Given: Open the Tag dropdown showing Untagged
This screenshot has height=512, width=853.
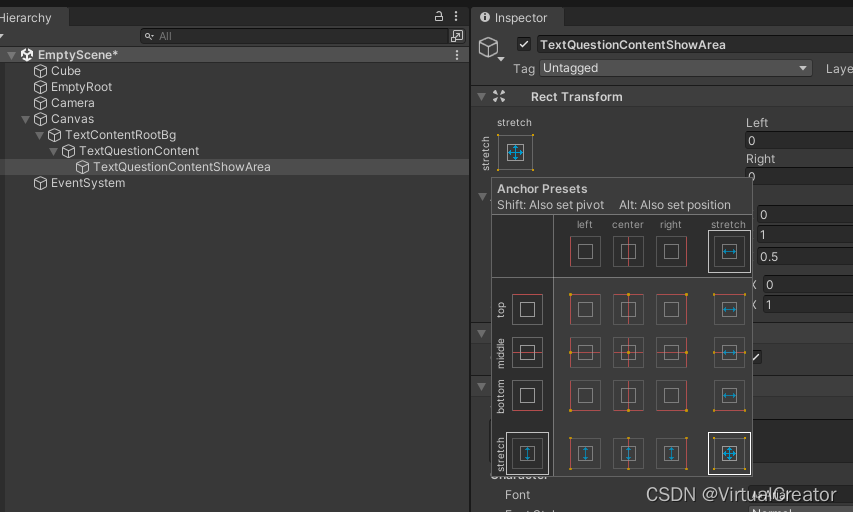Looking at the screenshot, I should pyautogui.click(x=676, y=68).
